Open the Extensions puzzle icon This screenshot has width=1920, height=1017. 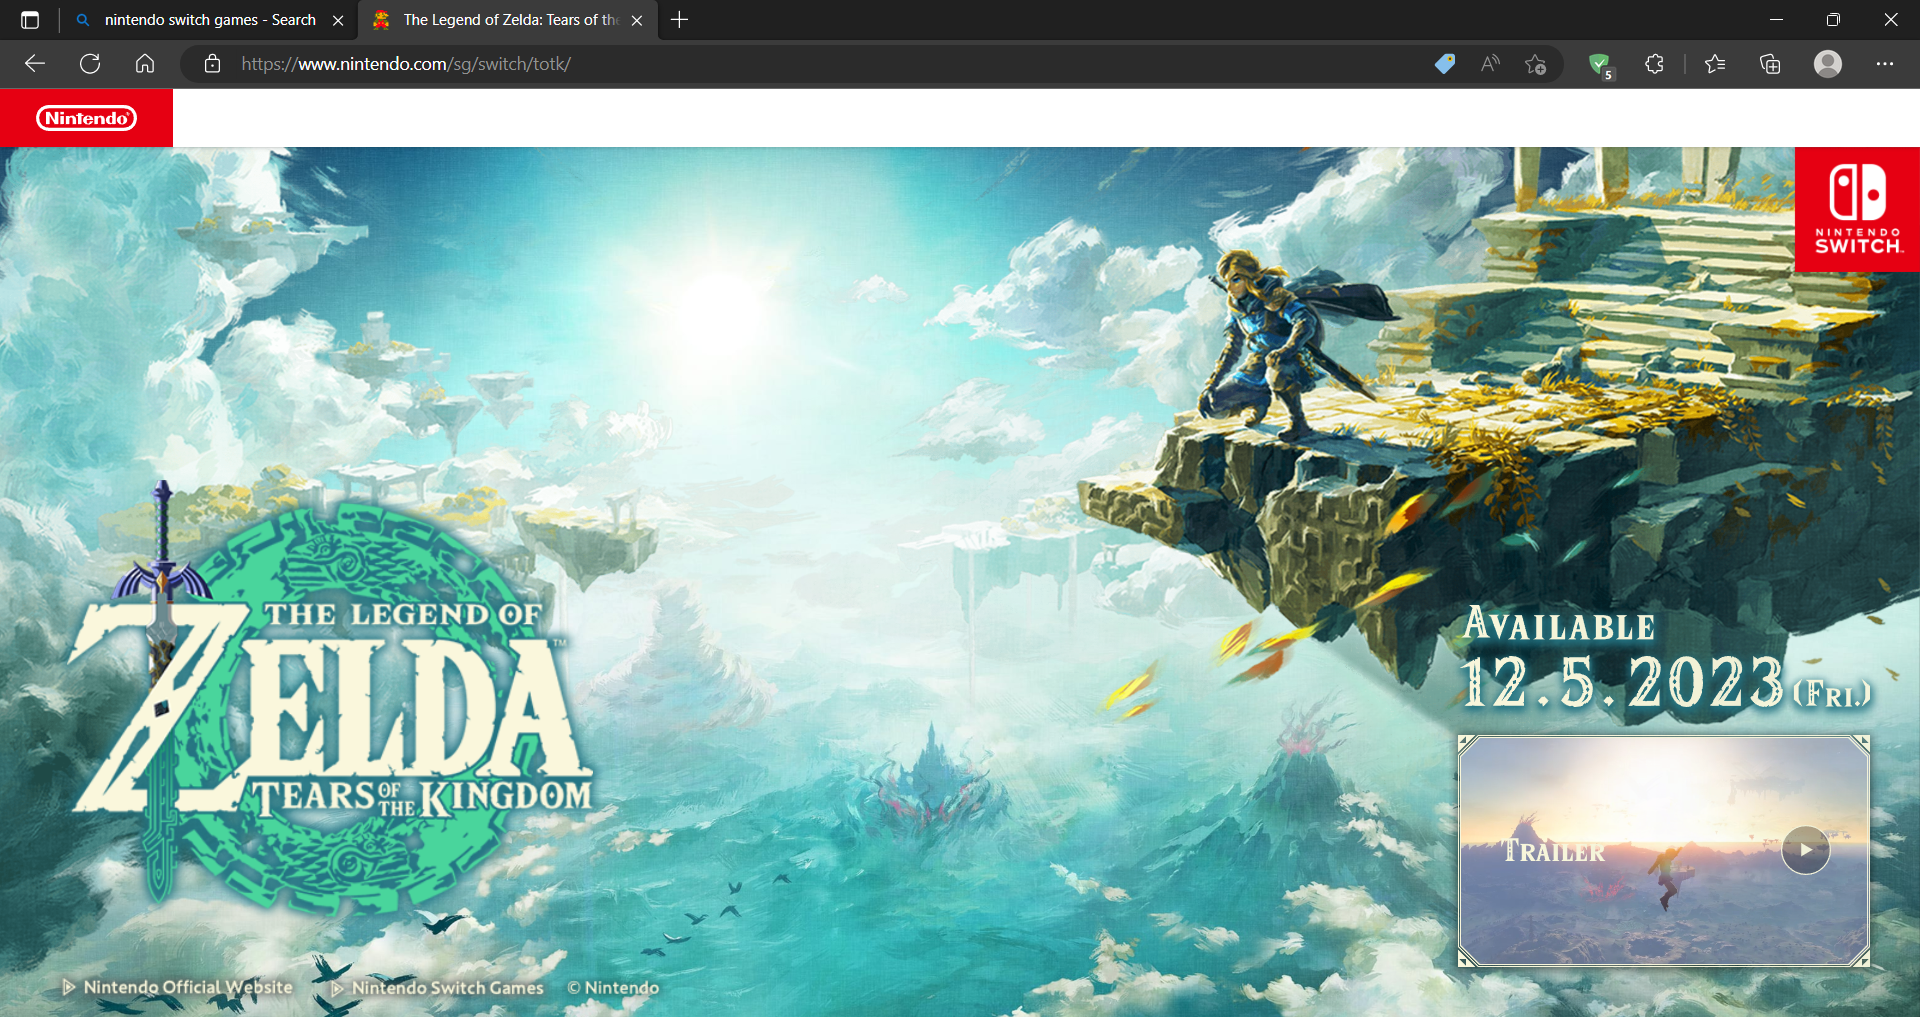[x=1654, y=64]
